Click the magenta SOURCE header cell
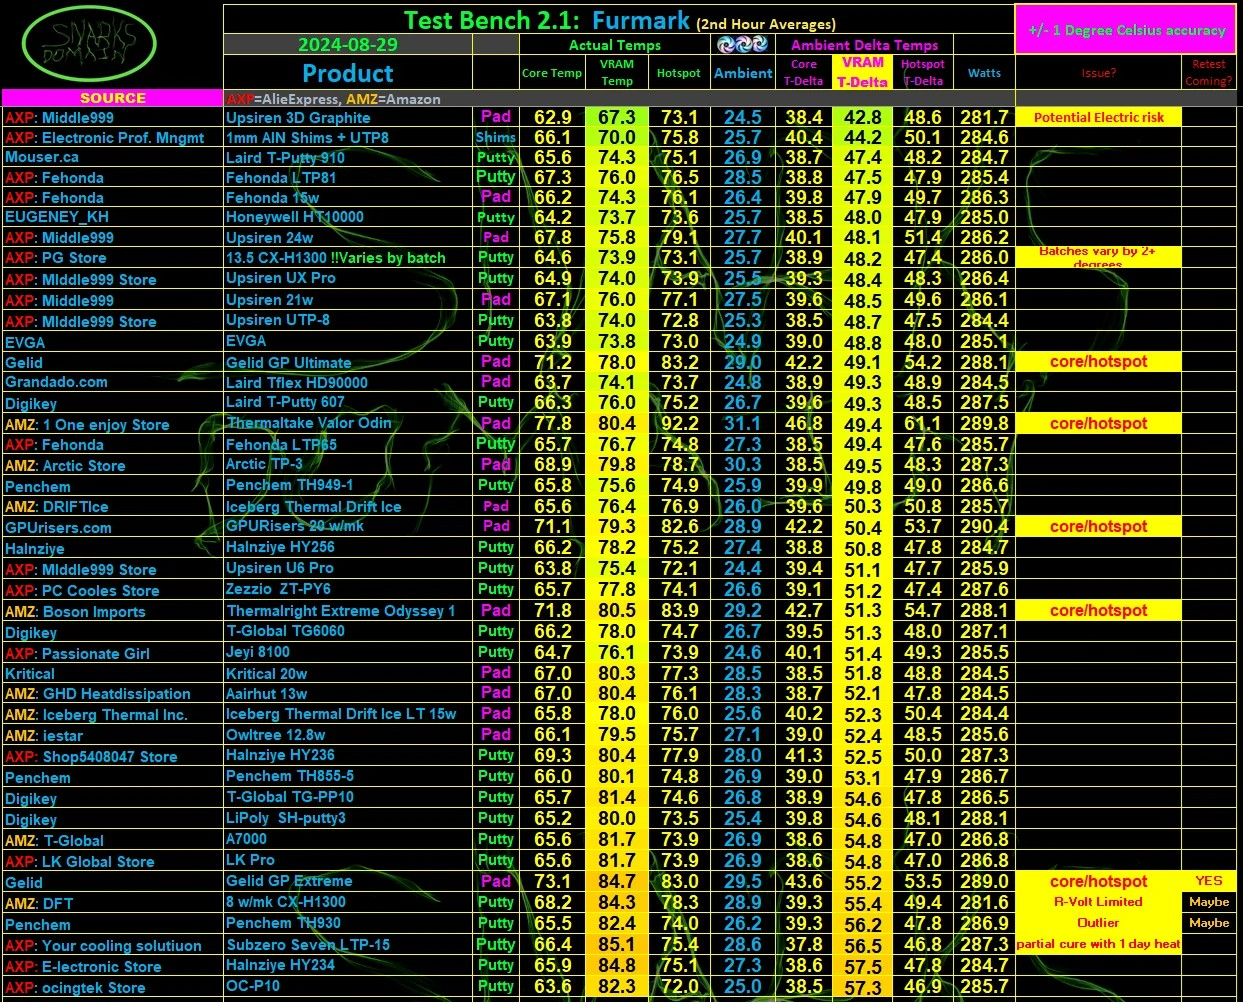Image resolution: width=1243 pixels, height=1004 pixels. (x=112, y=98)
